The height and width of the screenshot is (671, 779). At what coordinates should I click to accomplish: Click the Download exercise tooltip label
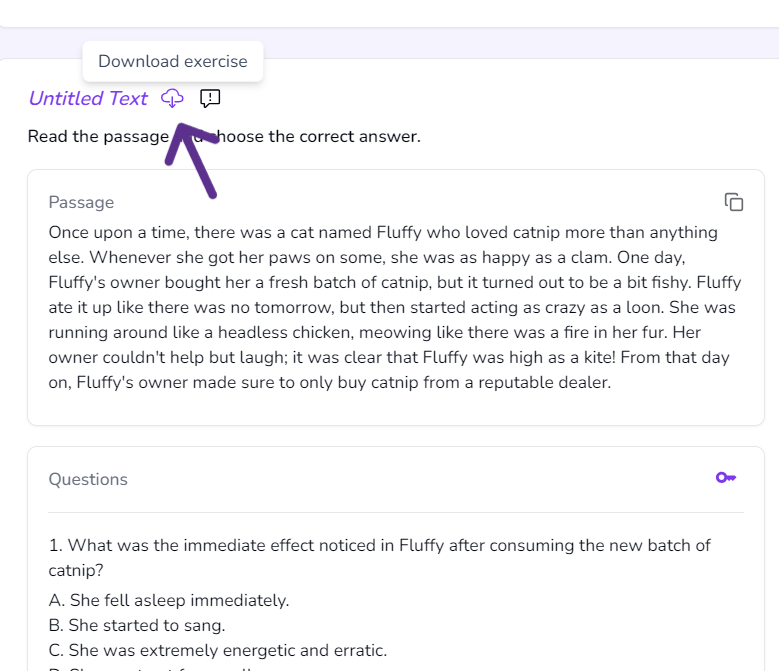click(x=173, y=61)
